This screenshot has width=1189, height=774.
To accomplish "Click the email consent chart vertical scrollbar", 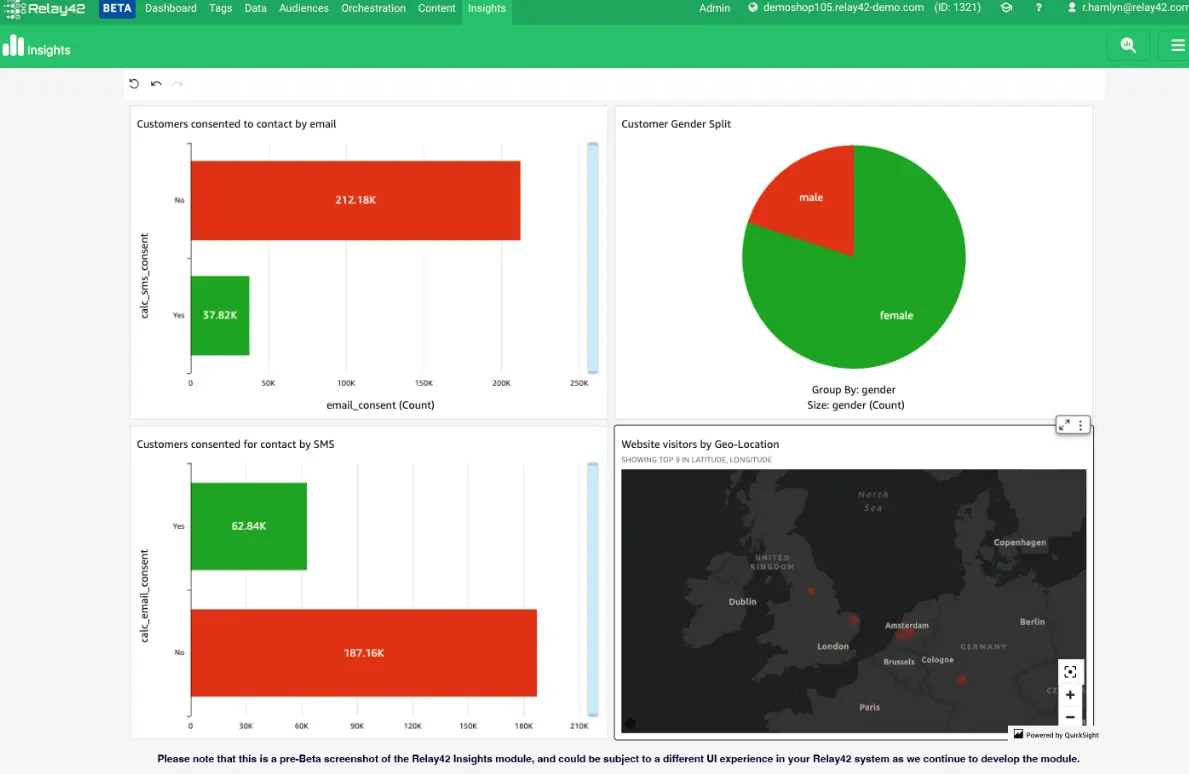I will (592, 260).
